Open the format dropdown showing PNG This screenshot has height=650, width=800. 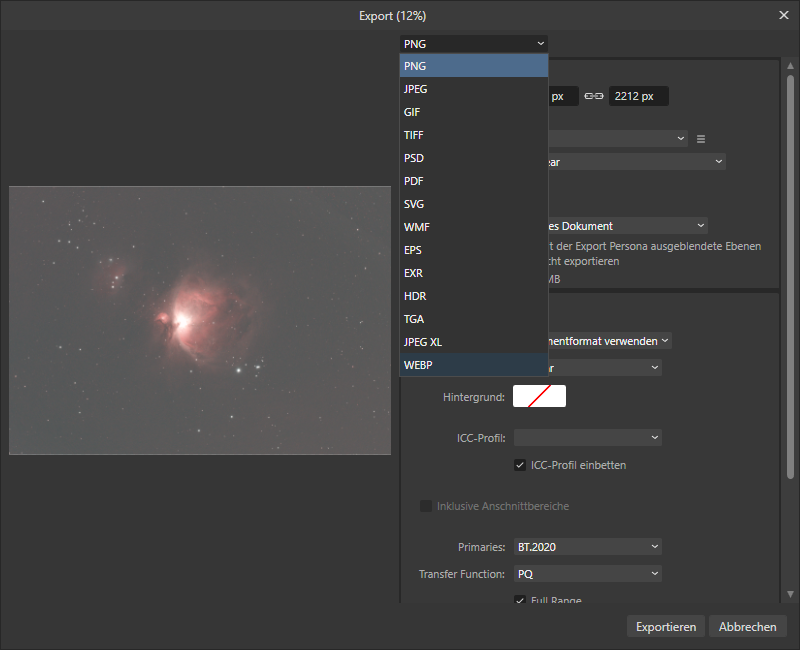coord(473,43)
